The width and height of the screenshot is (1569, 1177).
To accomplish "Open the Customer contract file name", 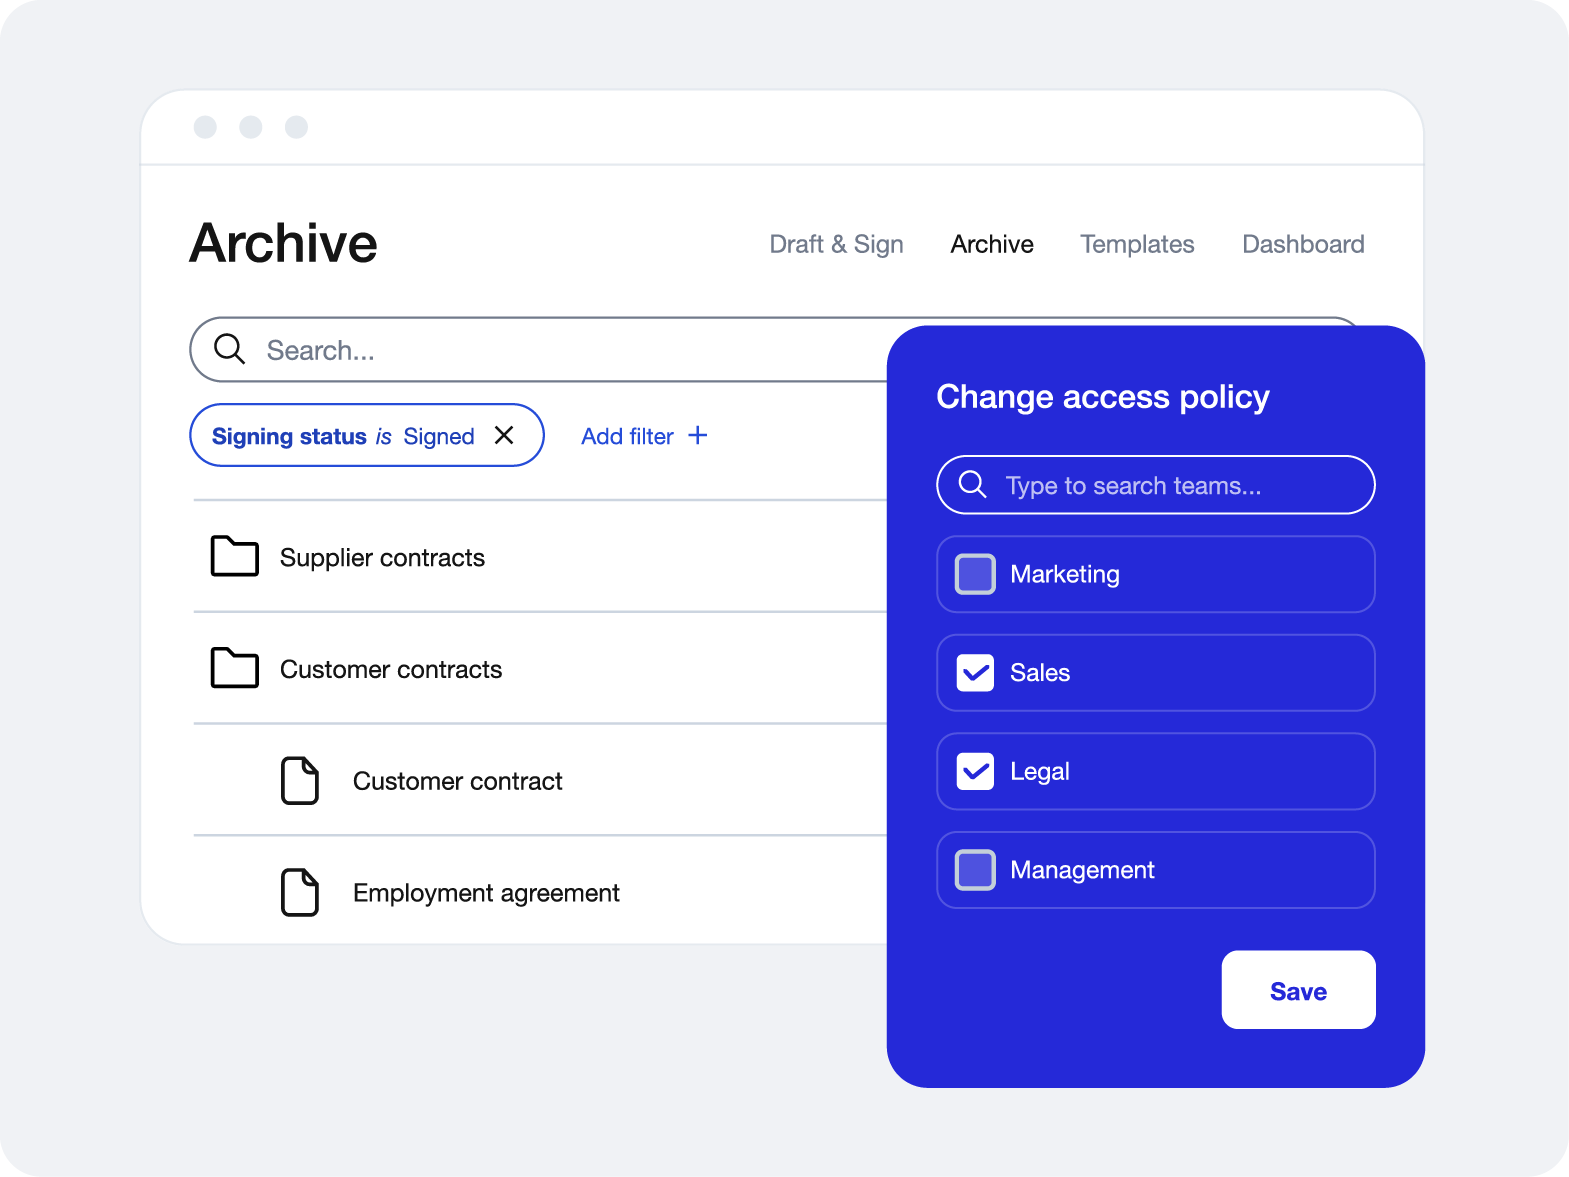I will click(458, 781).
